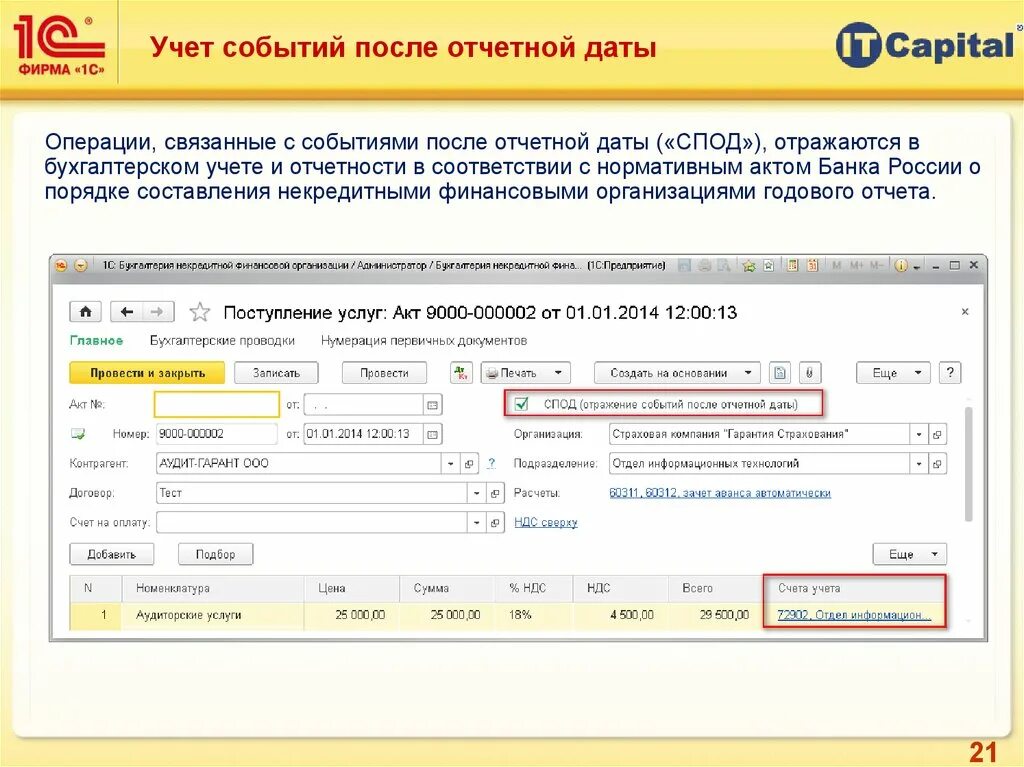Open the Подразделение dropdown list

pyautogui.click(x=919, y=464)
